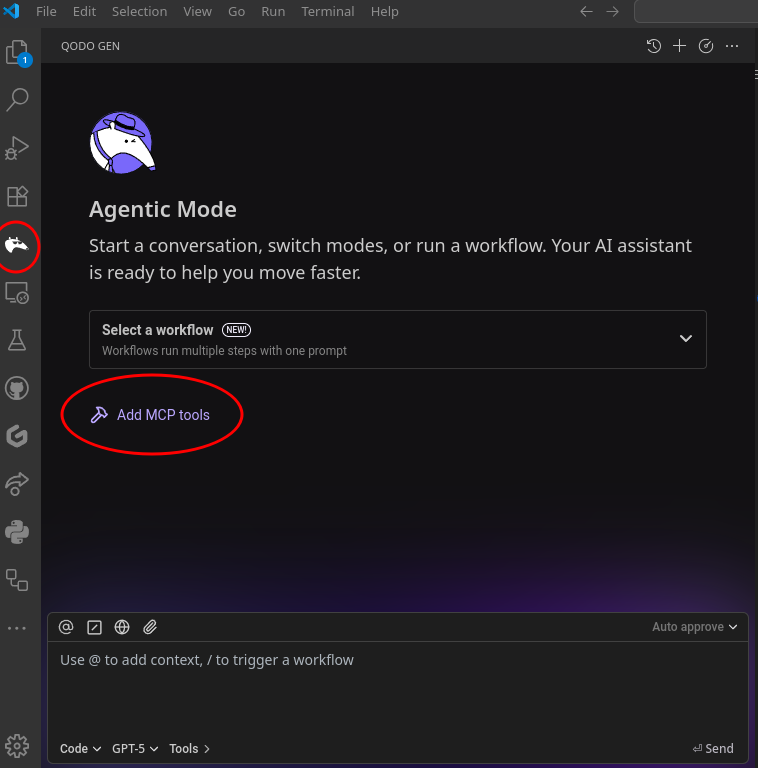Open Remote Explorer view
The image size is (758, 768).
(x=18, y=293)
